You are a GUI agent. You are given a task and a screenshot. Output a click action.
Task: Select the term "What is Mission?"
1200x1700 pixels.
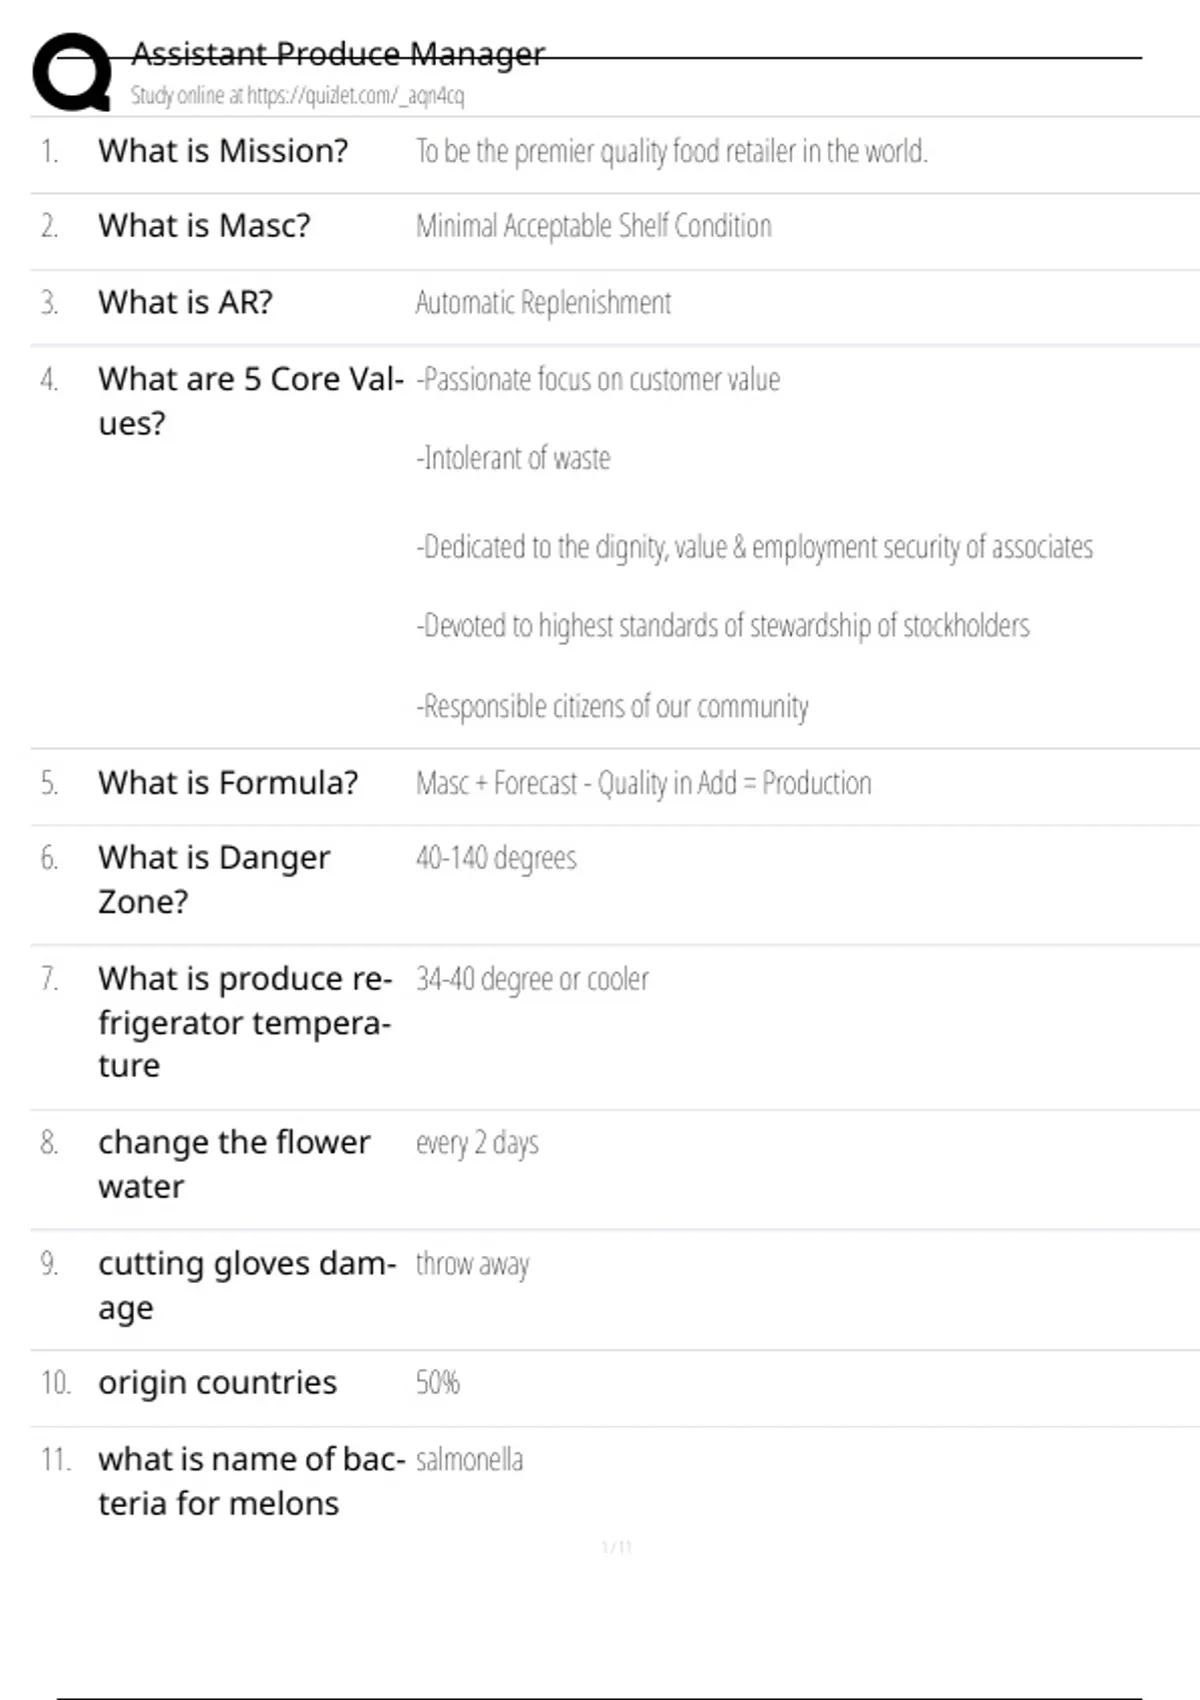pyautogui.click(x=223, y=151)
